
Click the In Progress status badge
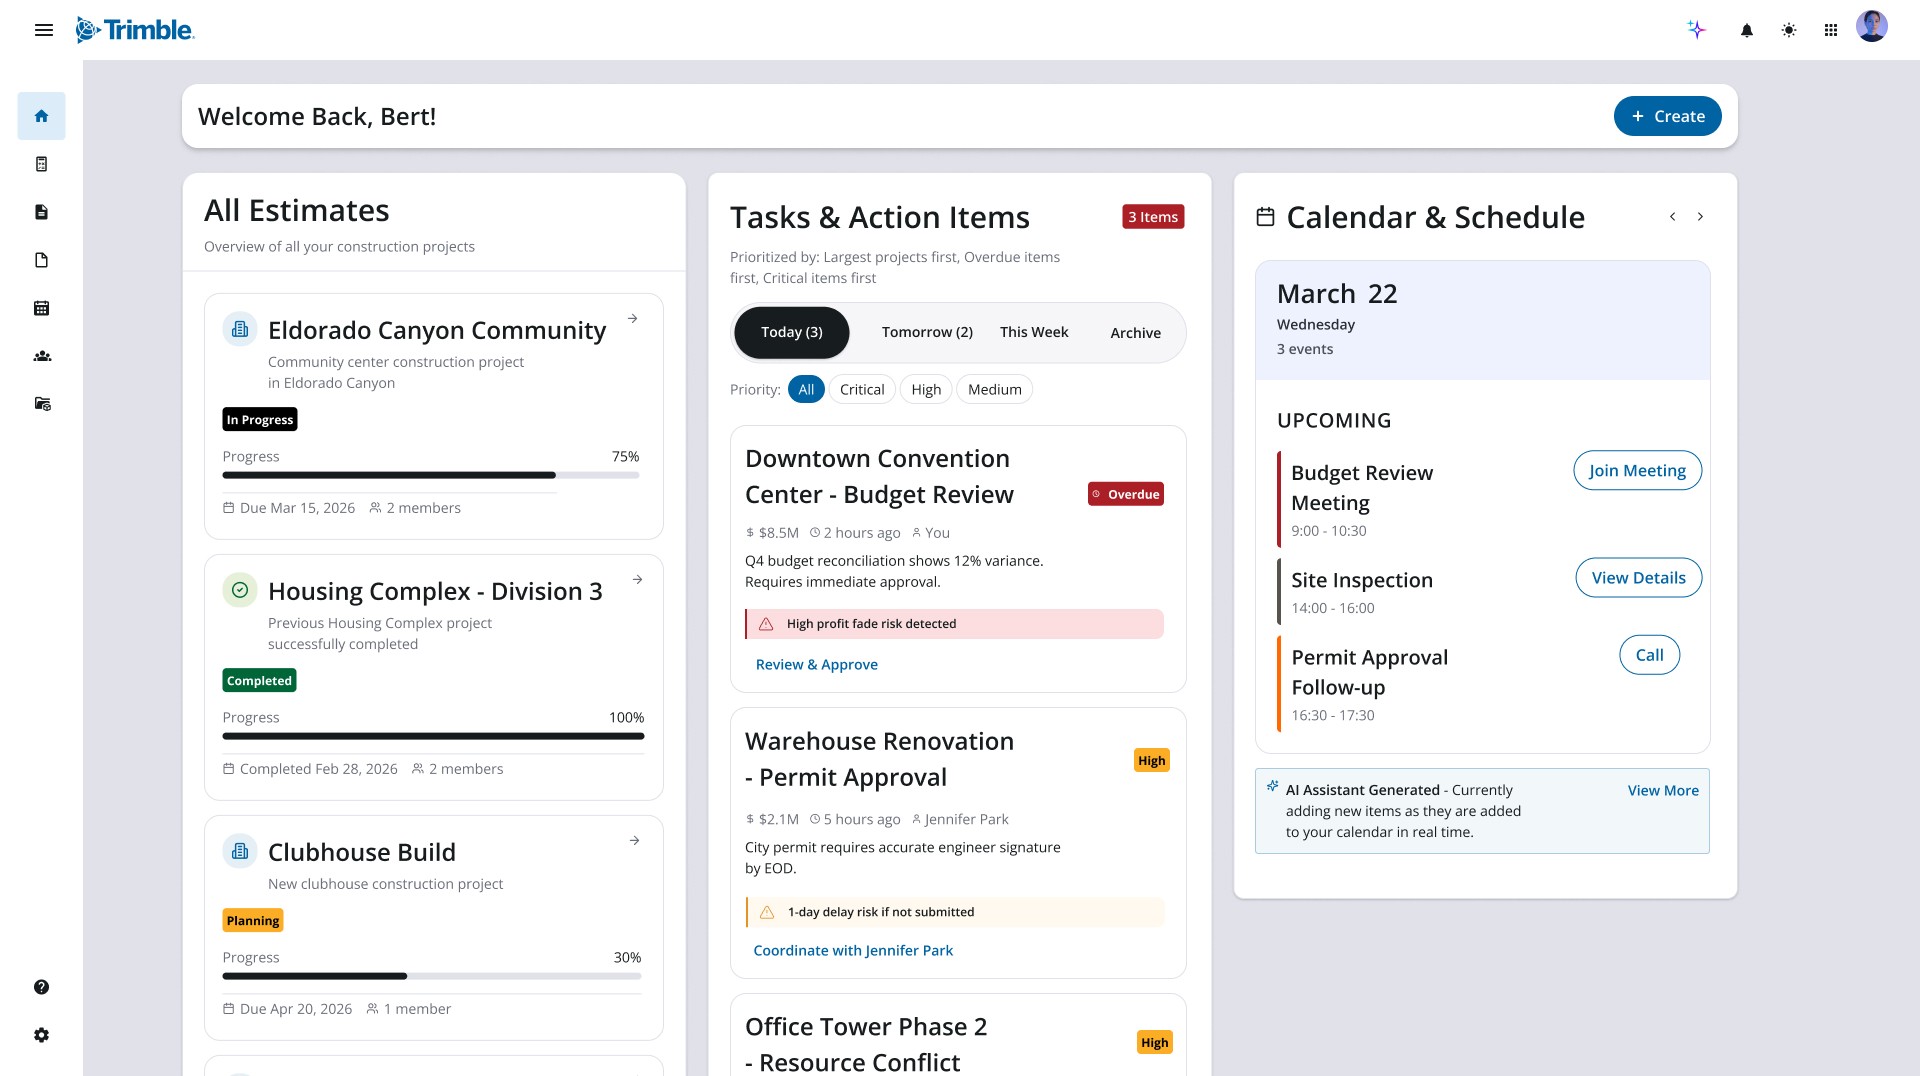pos(260,419)
